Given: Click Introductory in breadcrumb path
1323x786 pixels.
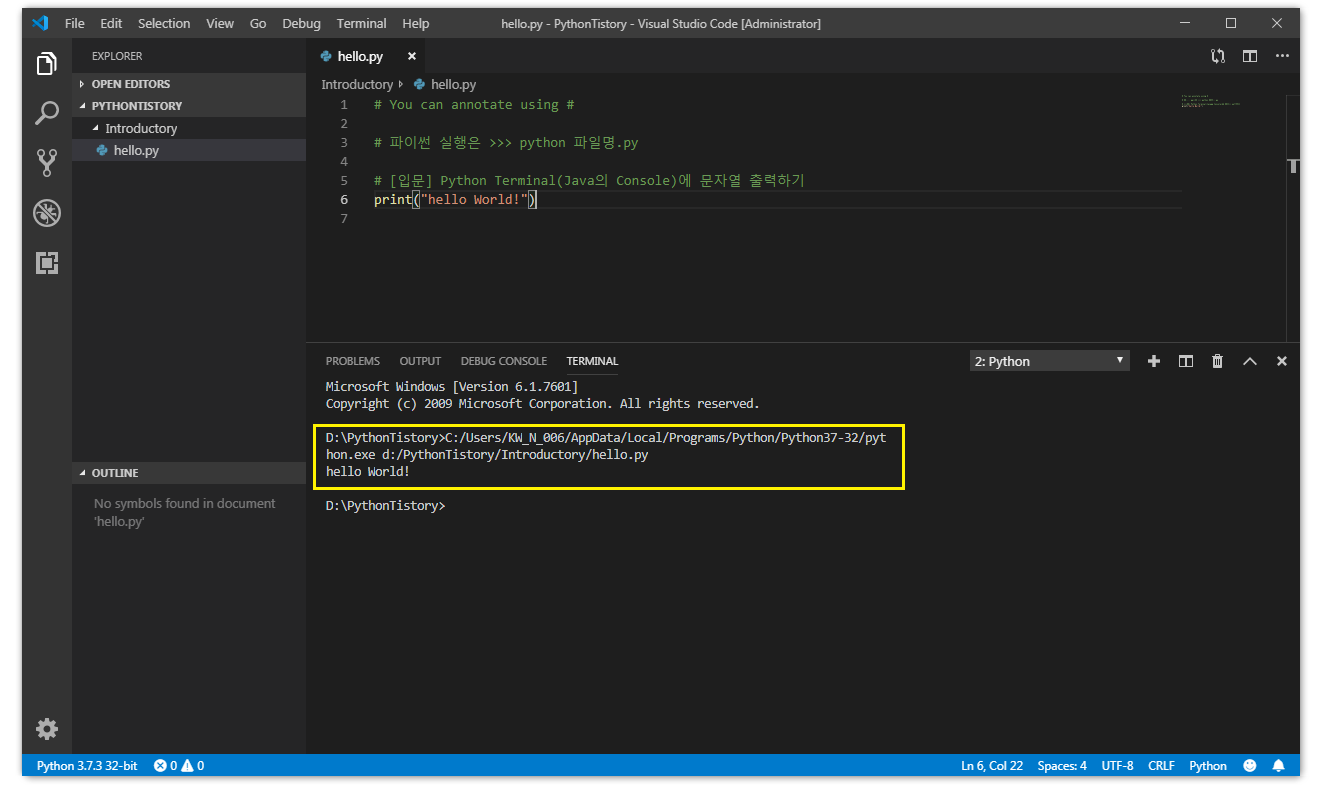Looking at the screenshot, I should point(357,85).
